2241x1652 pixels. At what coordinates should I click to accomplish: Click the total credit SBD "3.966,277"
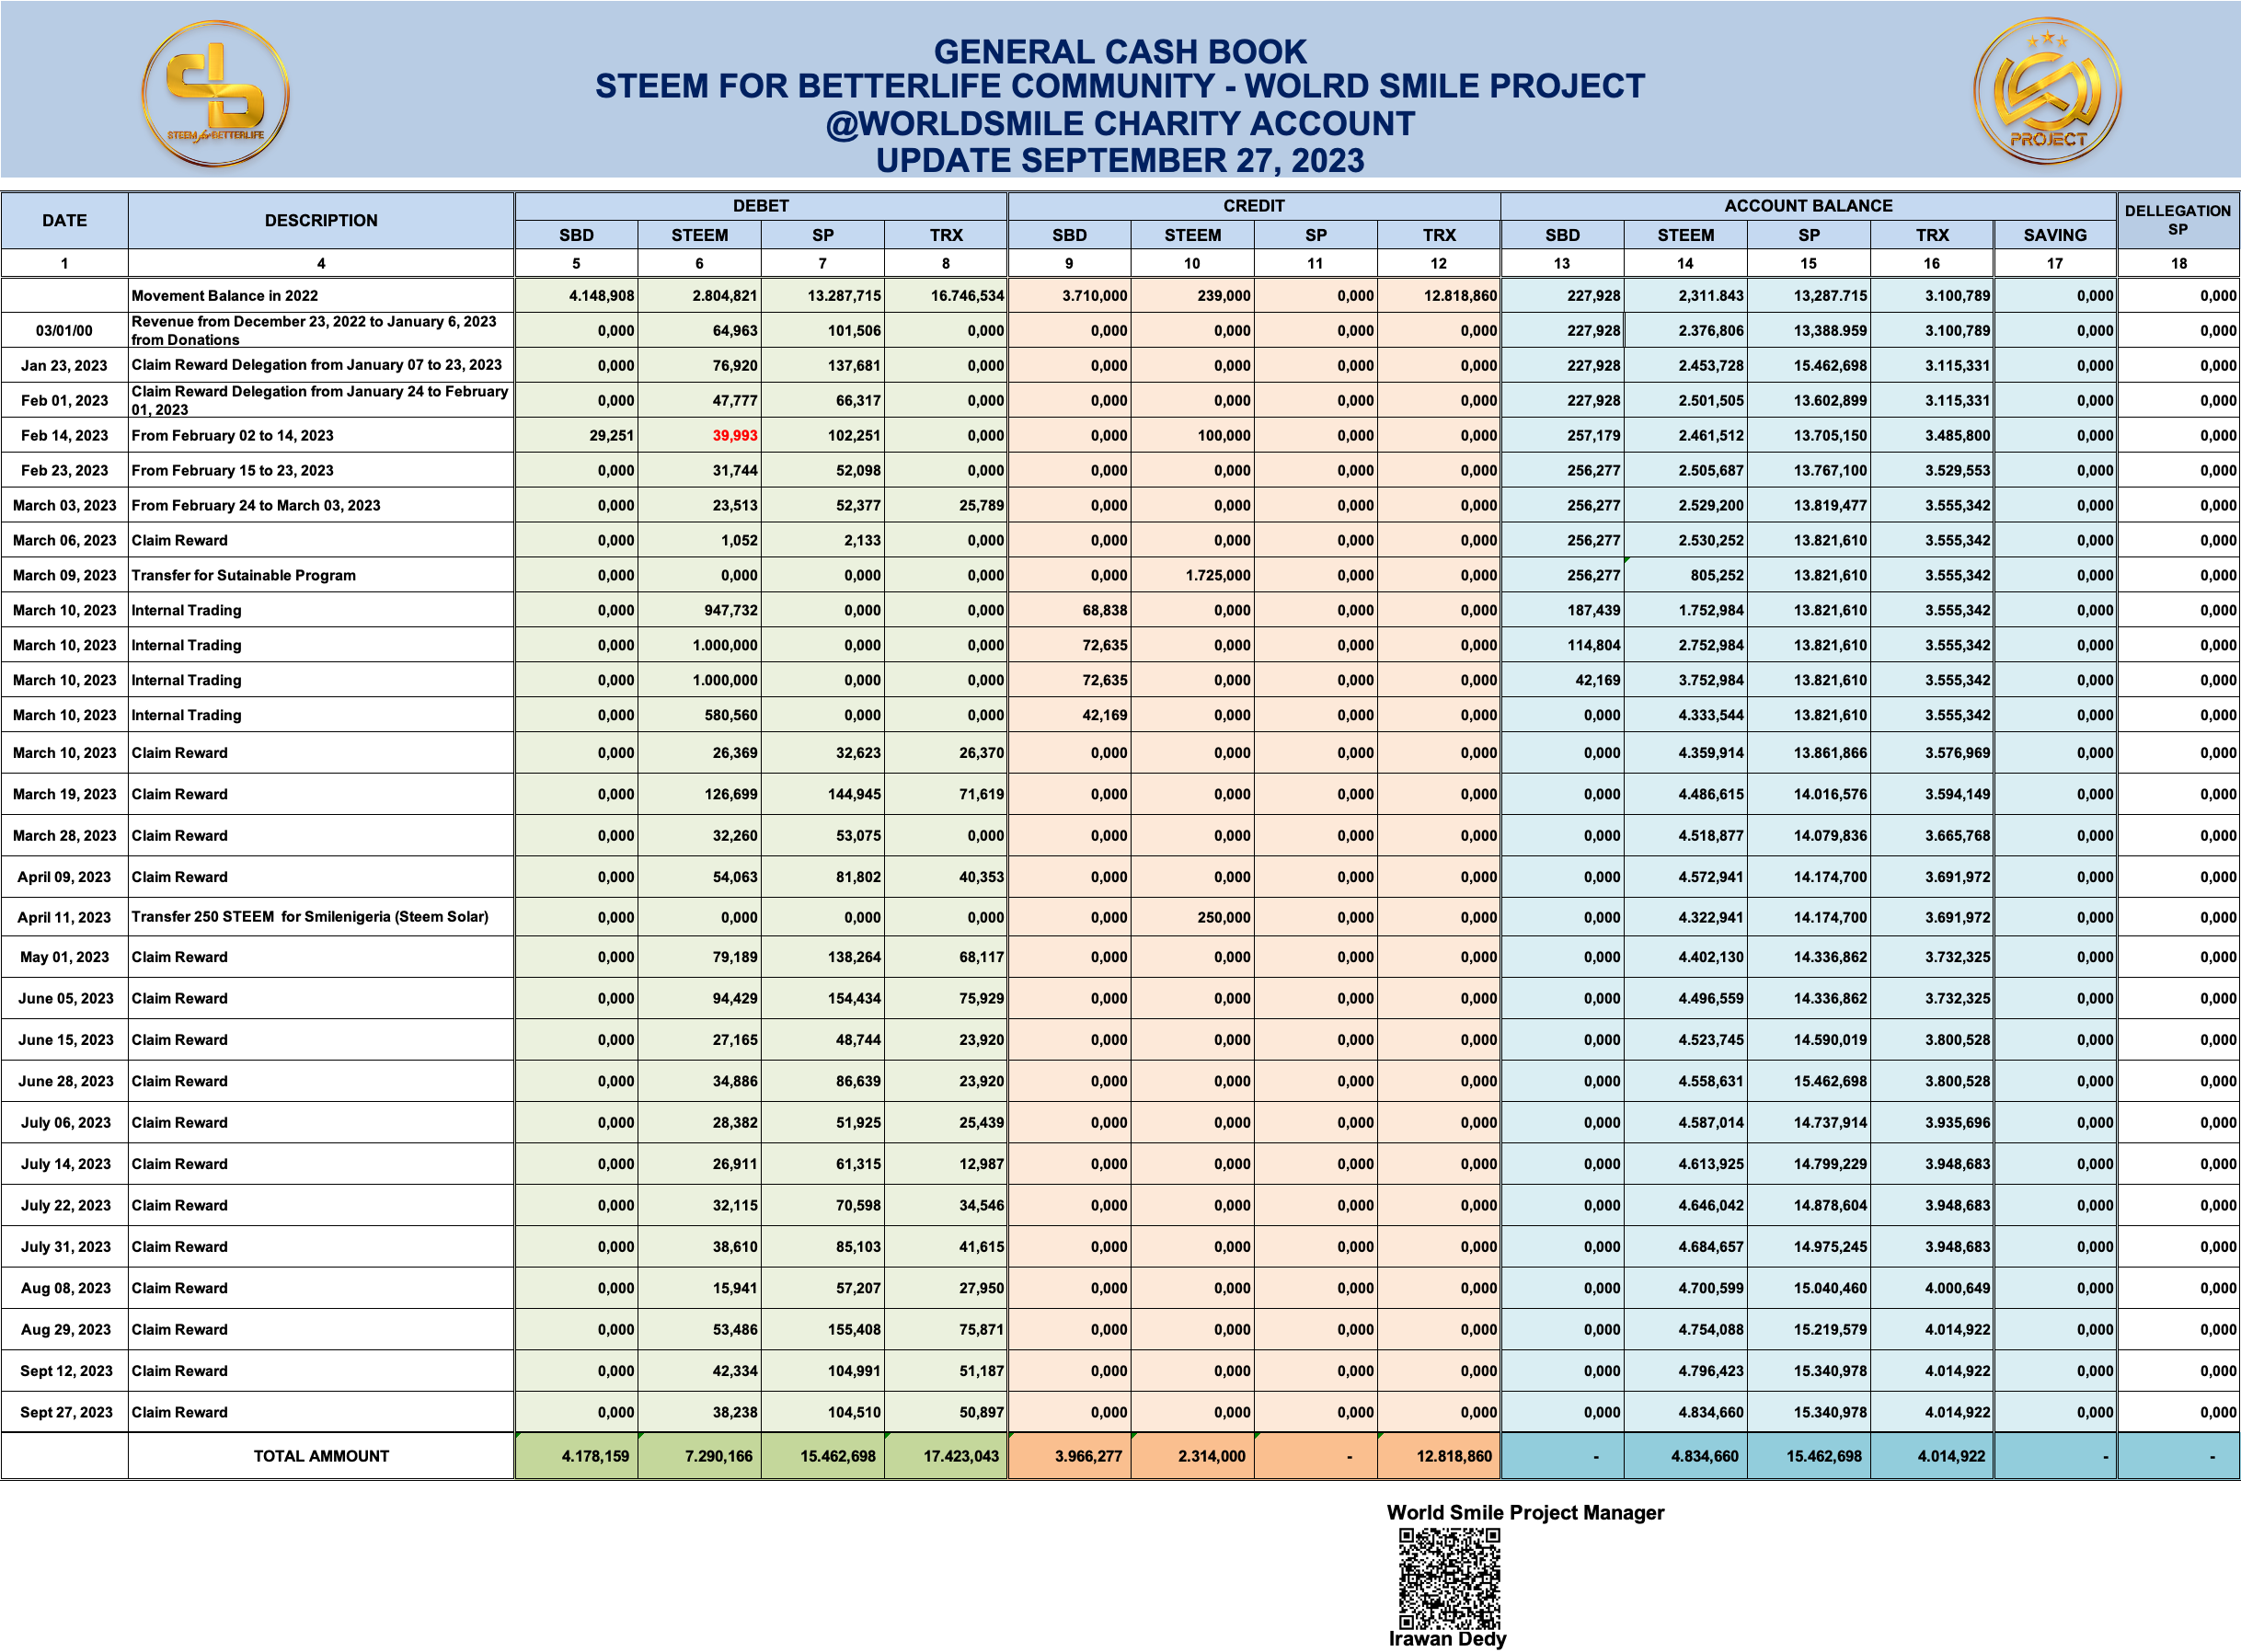(1089, 1457)
